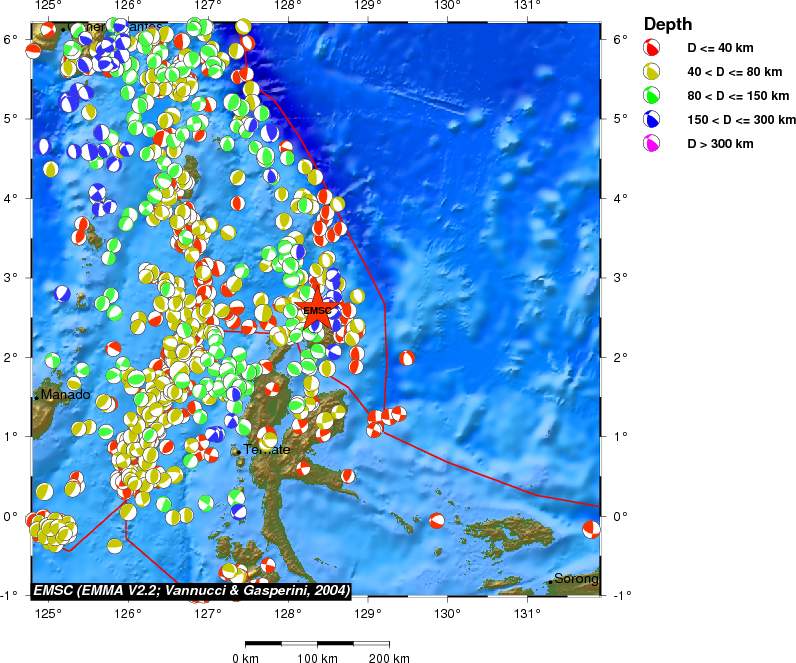Click the Ternate city label
The height and width of the screenshot is (663, 796).
pos(267,450)
